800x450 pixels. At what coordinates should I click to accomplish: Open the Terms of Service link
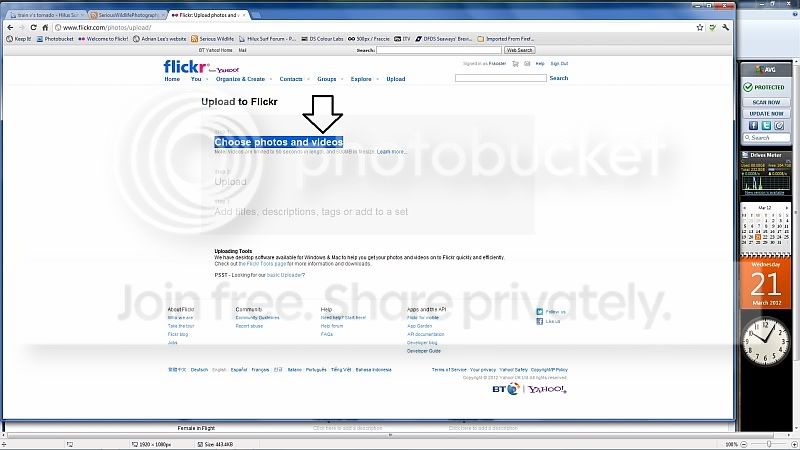pos(449,370)
